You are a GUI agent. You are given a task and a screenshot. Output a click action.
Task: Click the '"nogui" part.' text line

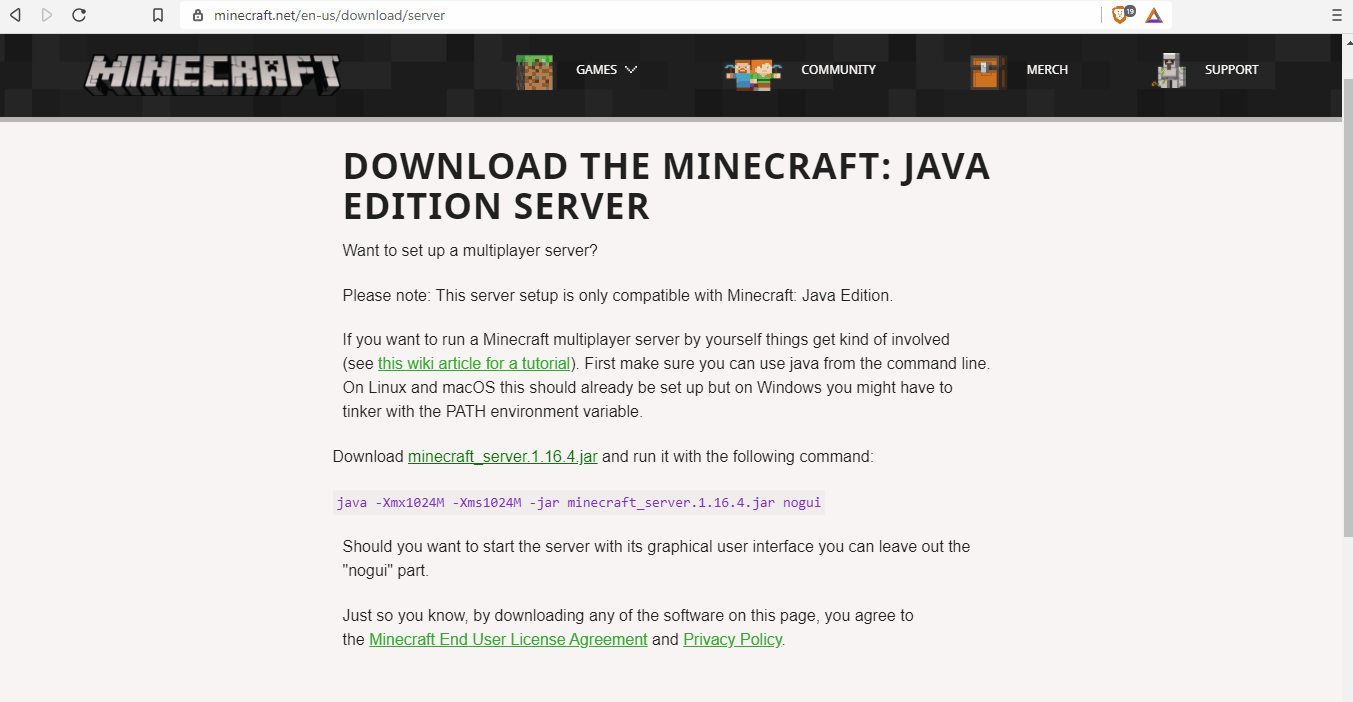tap(386, 571)
